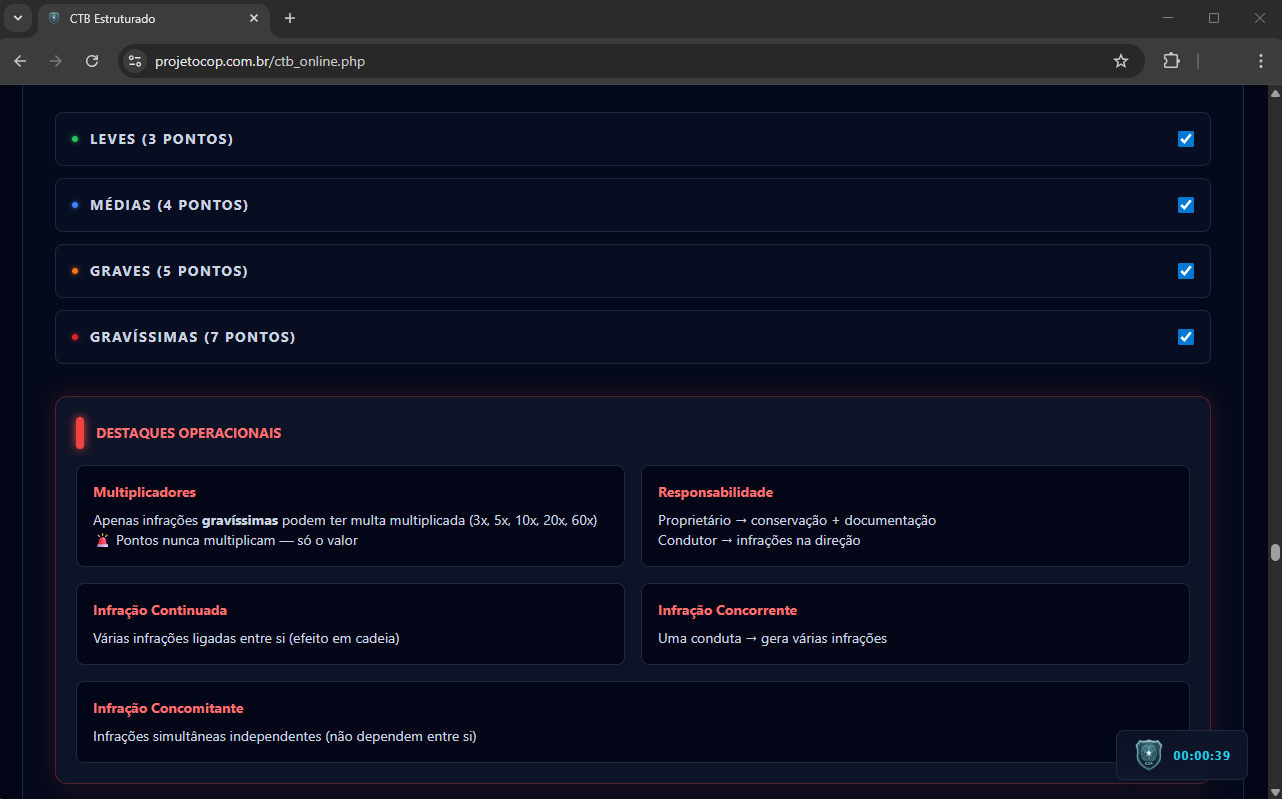Expand the MÉDIAS (4 PONTOS) section

pos(632,205)
